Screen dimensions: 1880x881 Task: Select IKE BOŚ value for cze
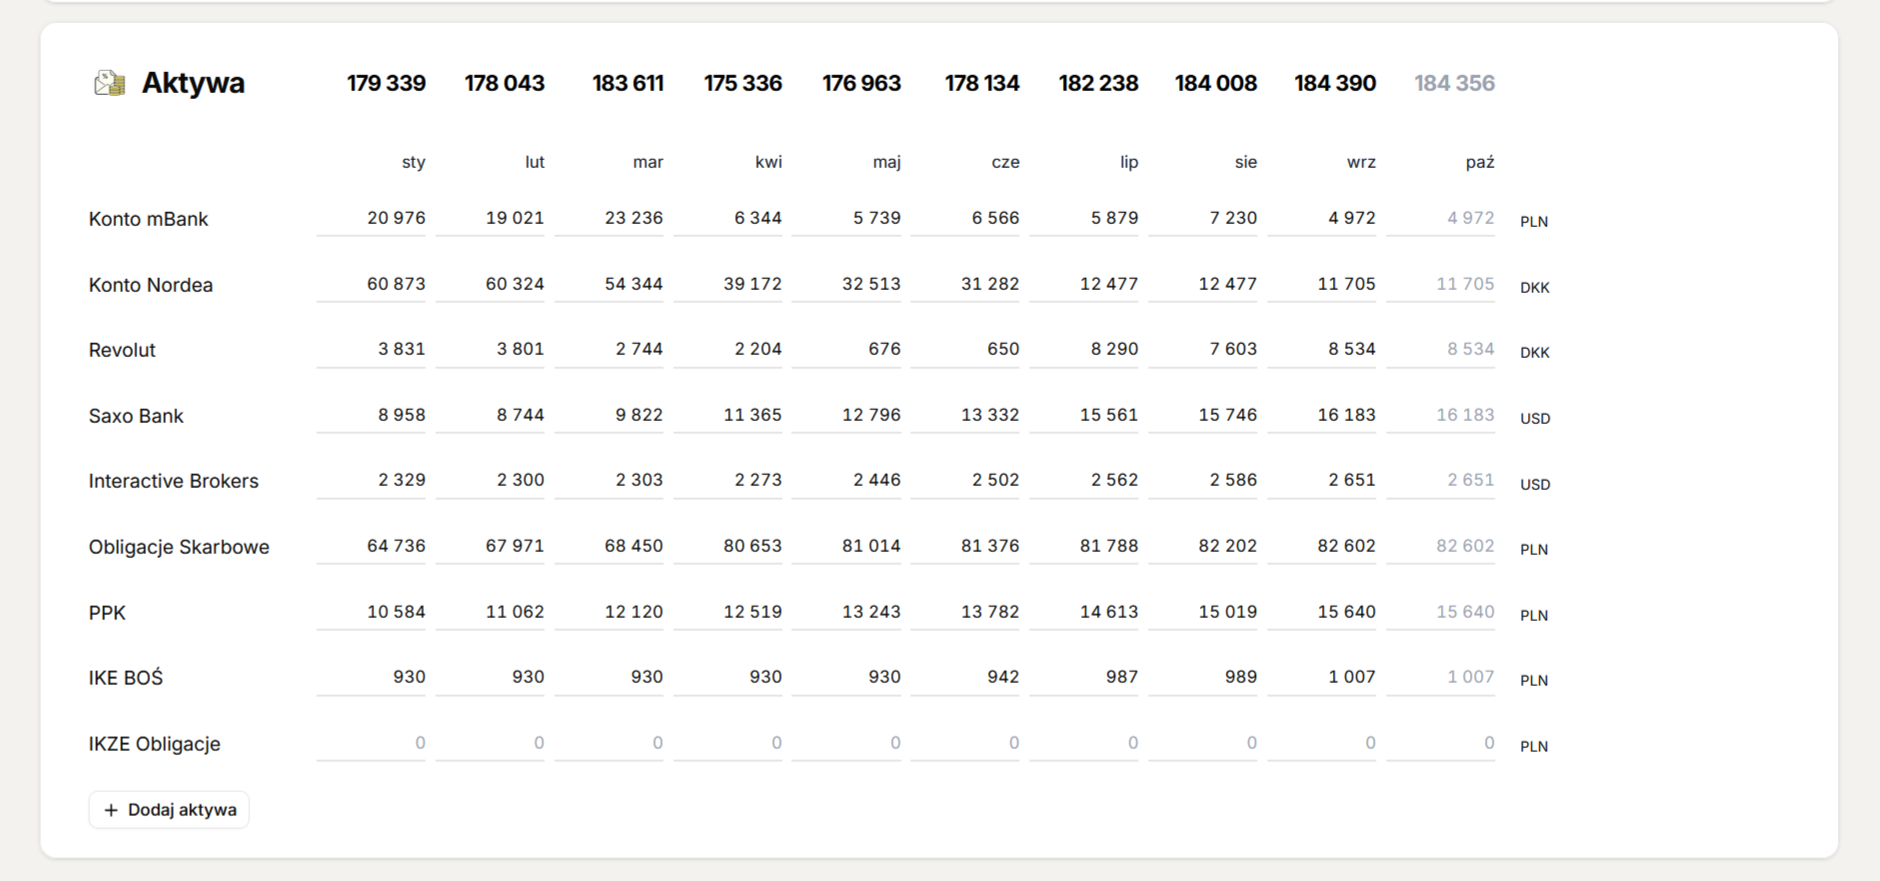(x=965, y=677)
